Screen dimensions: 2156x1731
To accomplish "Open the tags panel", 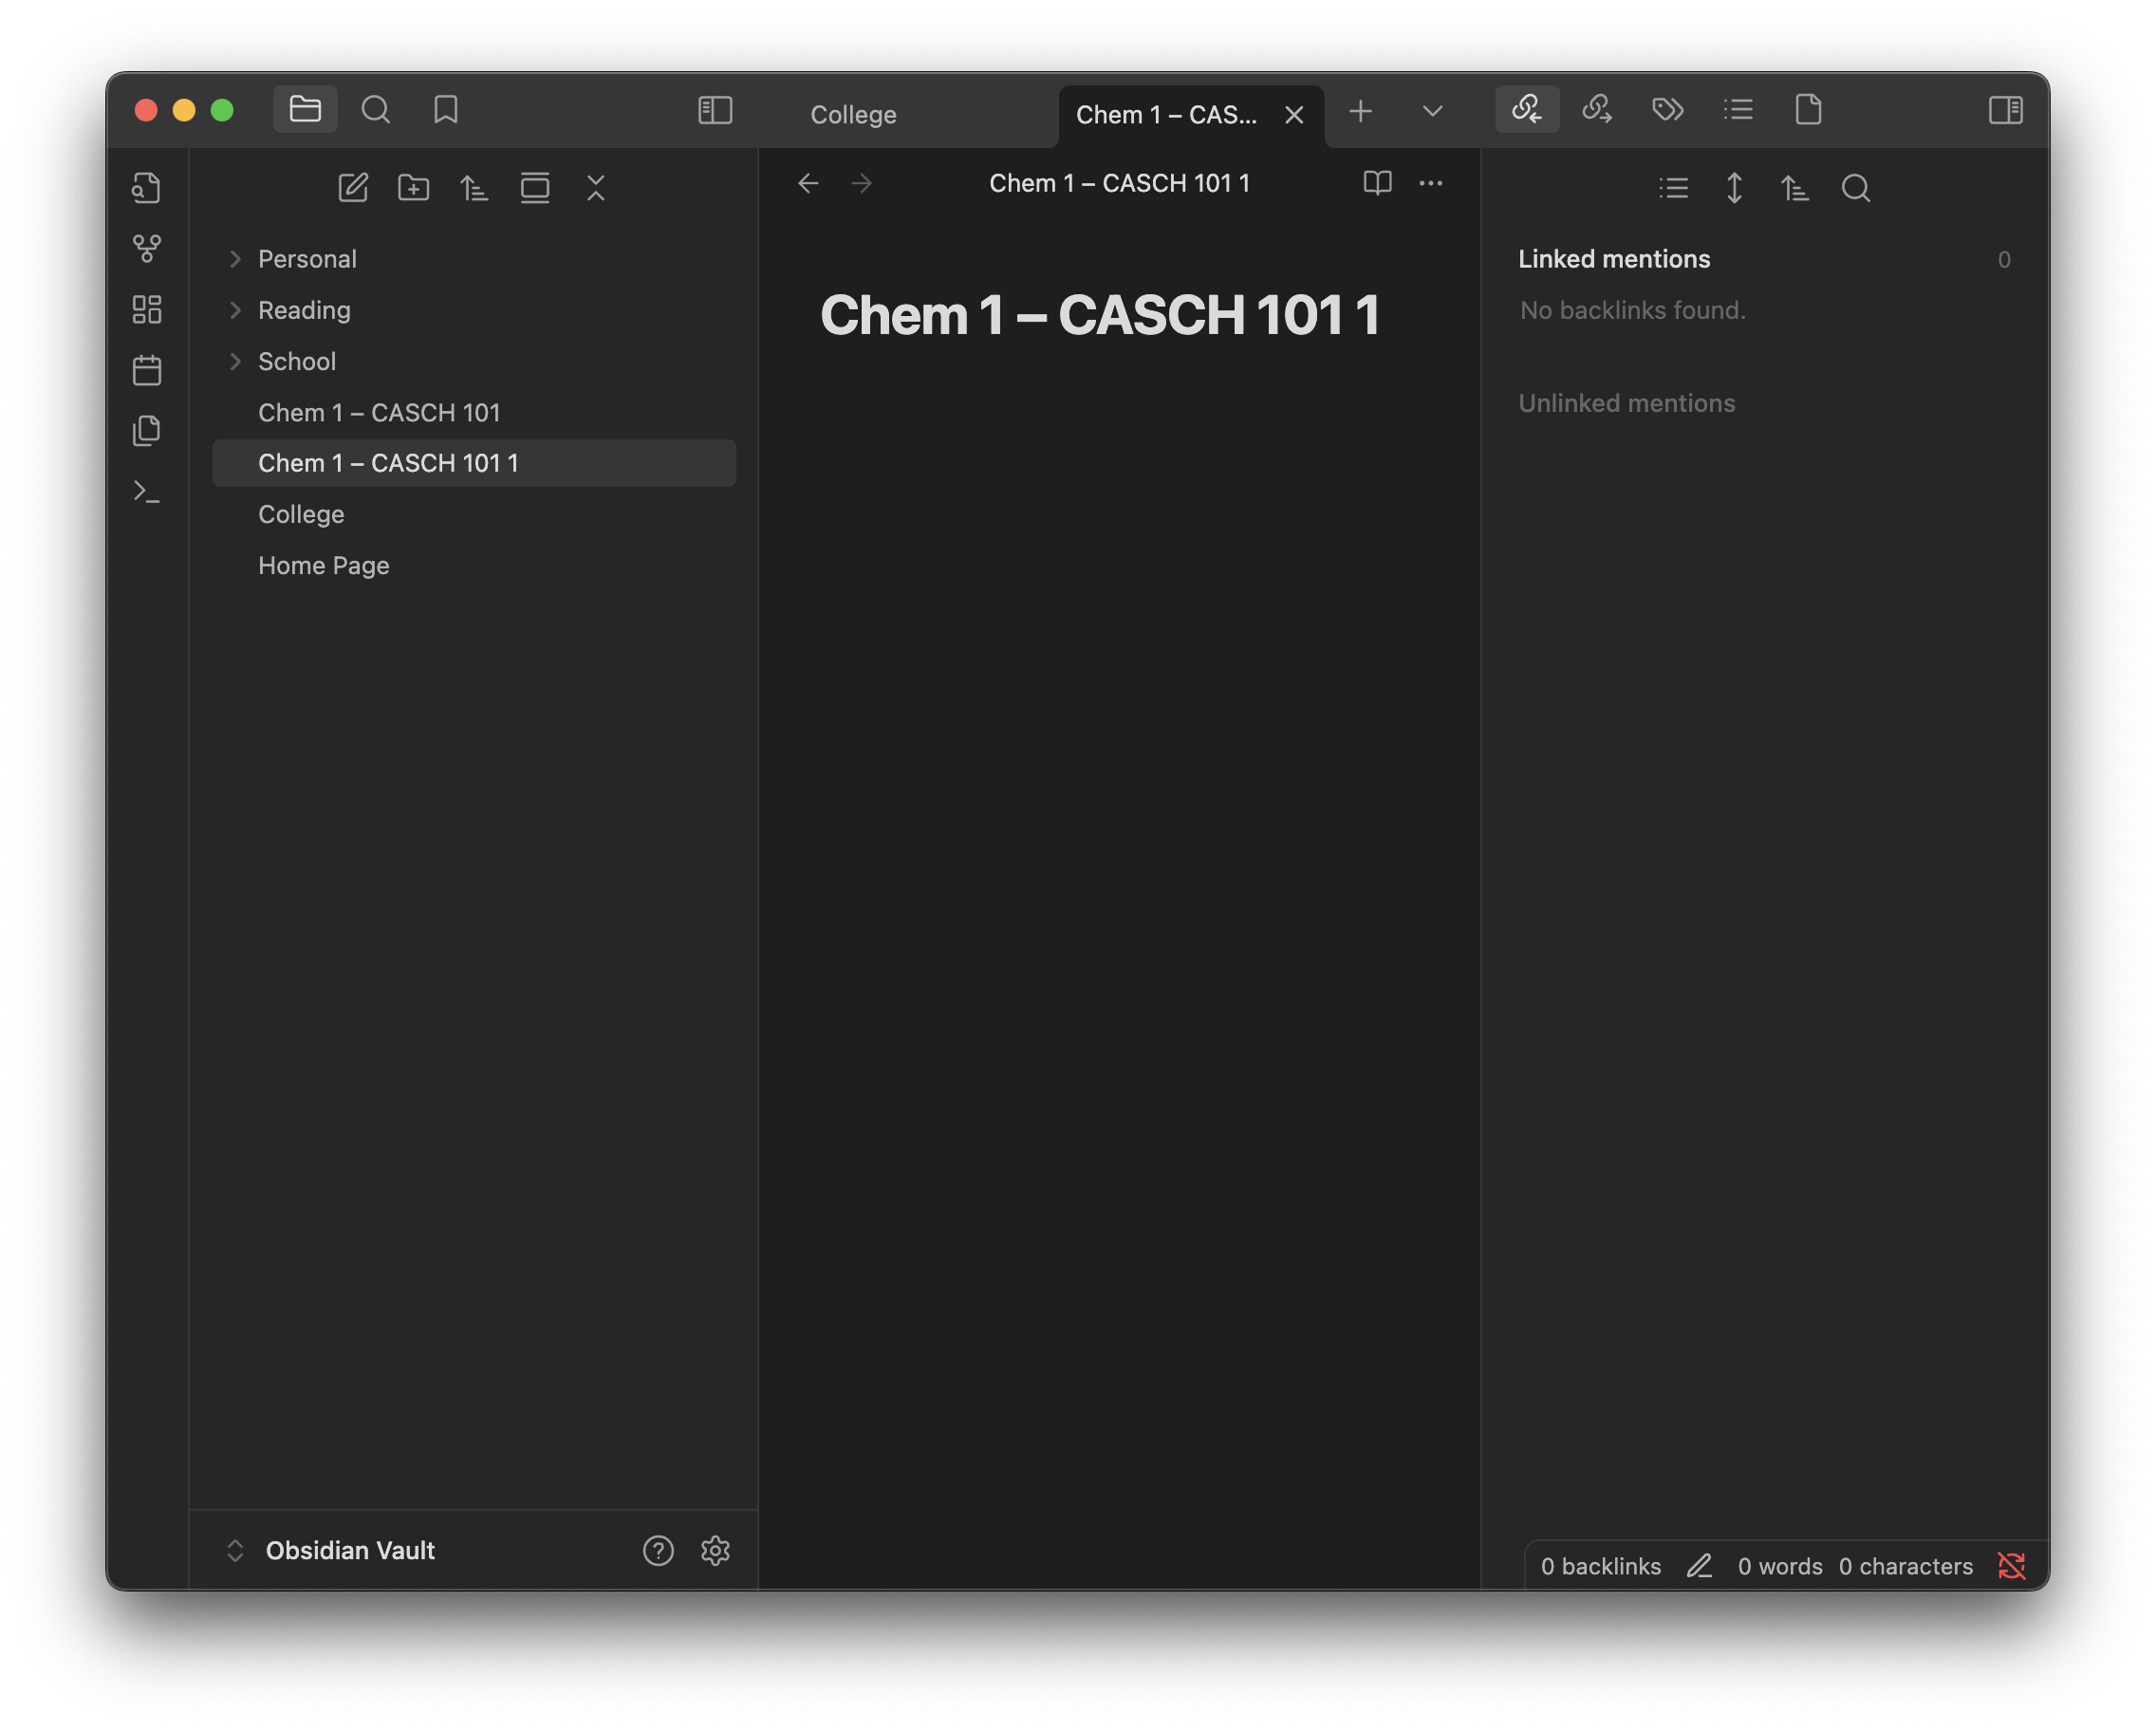I will coord(1667,110).
